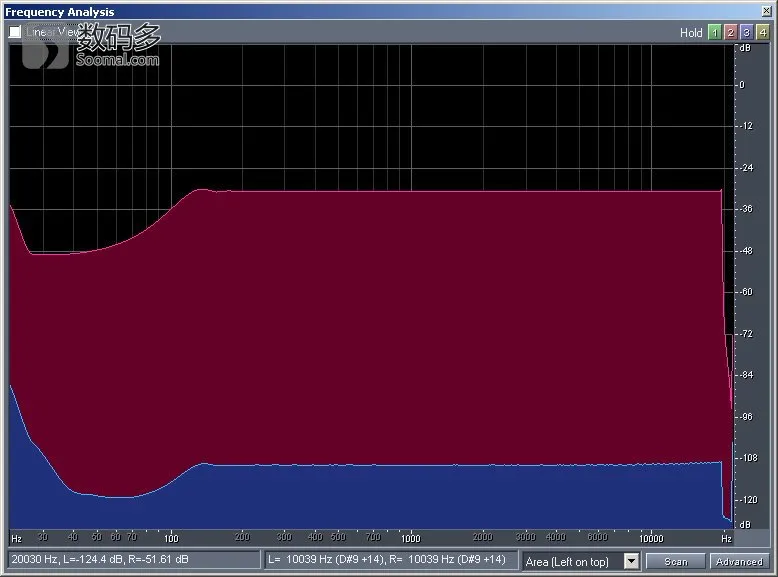Activate Hold button 1 (green)
Screen dimensions: 778x577
[714, 33]
